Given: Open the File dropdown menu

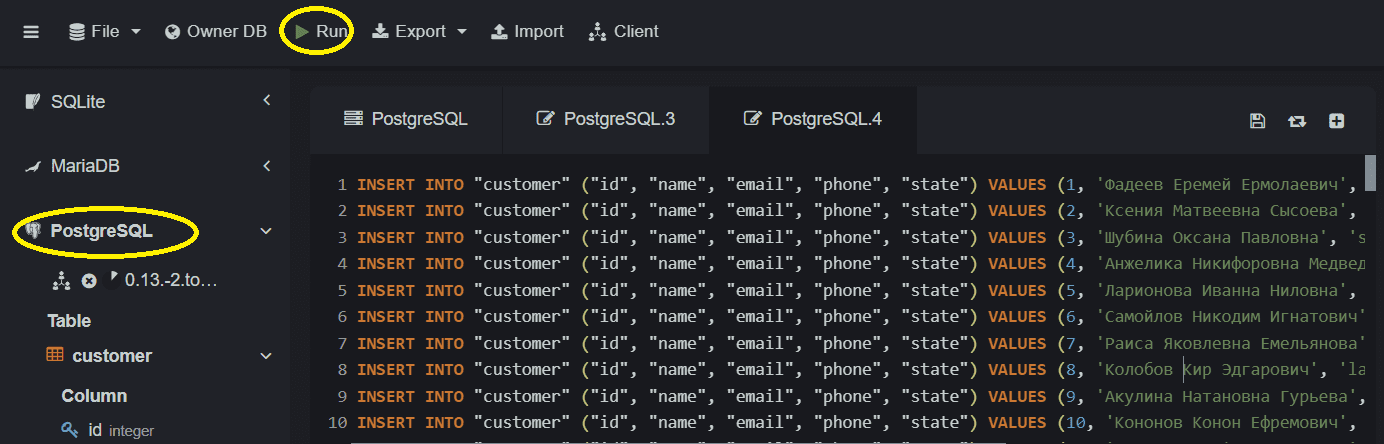Looking at the screenshot, I should point(105,32).
